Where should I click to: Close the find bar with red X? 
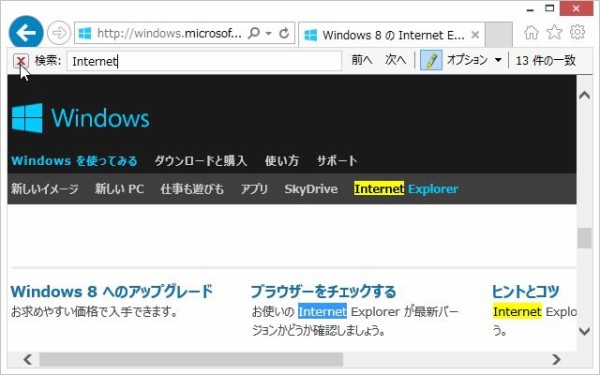21,60
